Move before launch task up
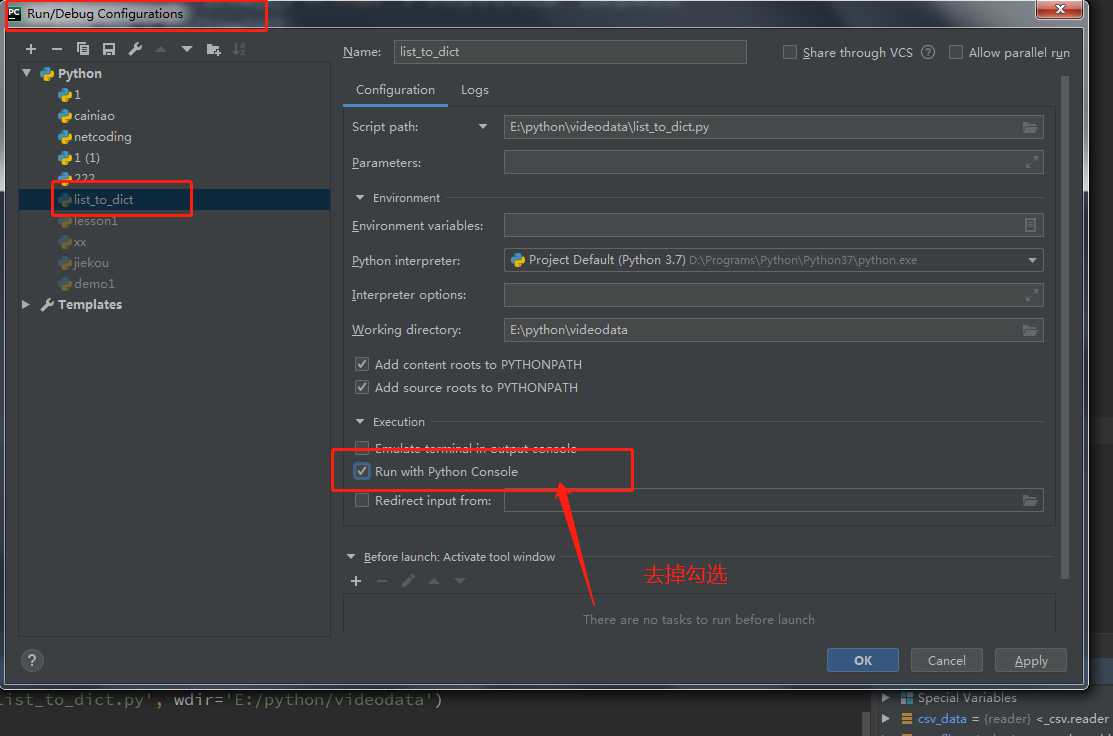Viewport: 1113px width, 736px height. 434,581
